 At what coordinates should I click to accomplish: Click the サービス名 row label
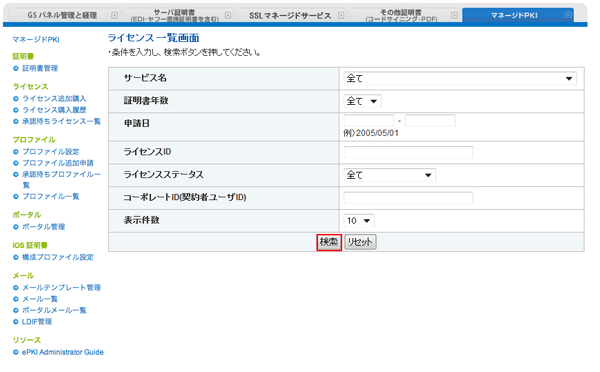tap(145, 78)
